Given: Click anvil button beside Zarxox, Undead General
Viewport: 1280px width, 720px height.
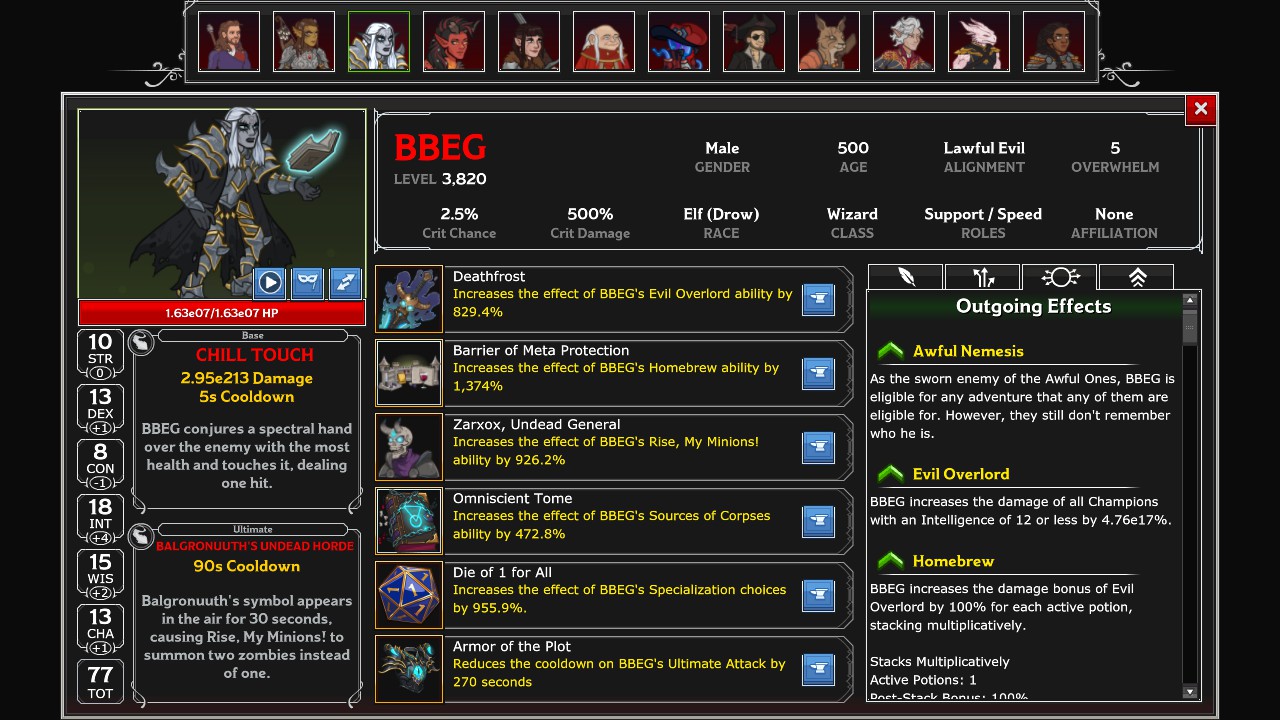Looking at the screenshot, I should click(818, 447).
